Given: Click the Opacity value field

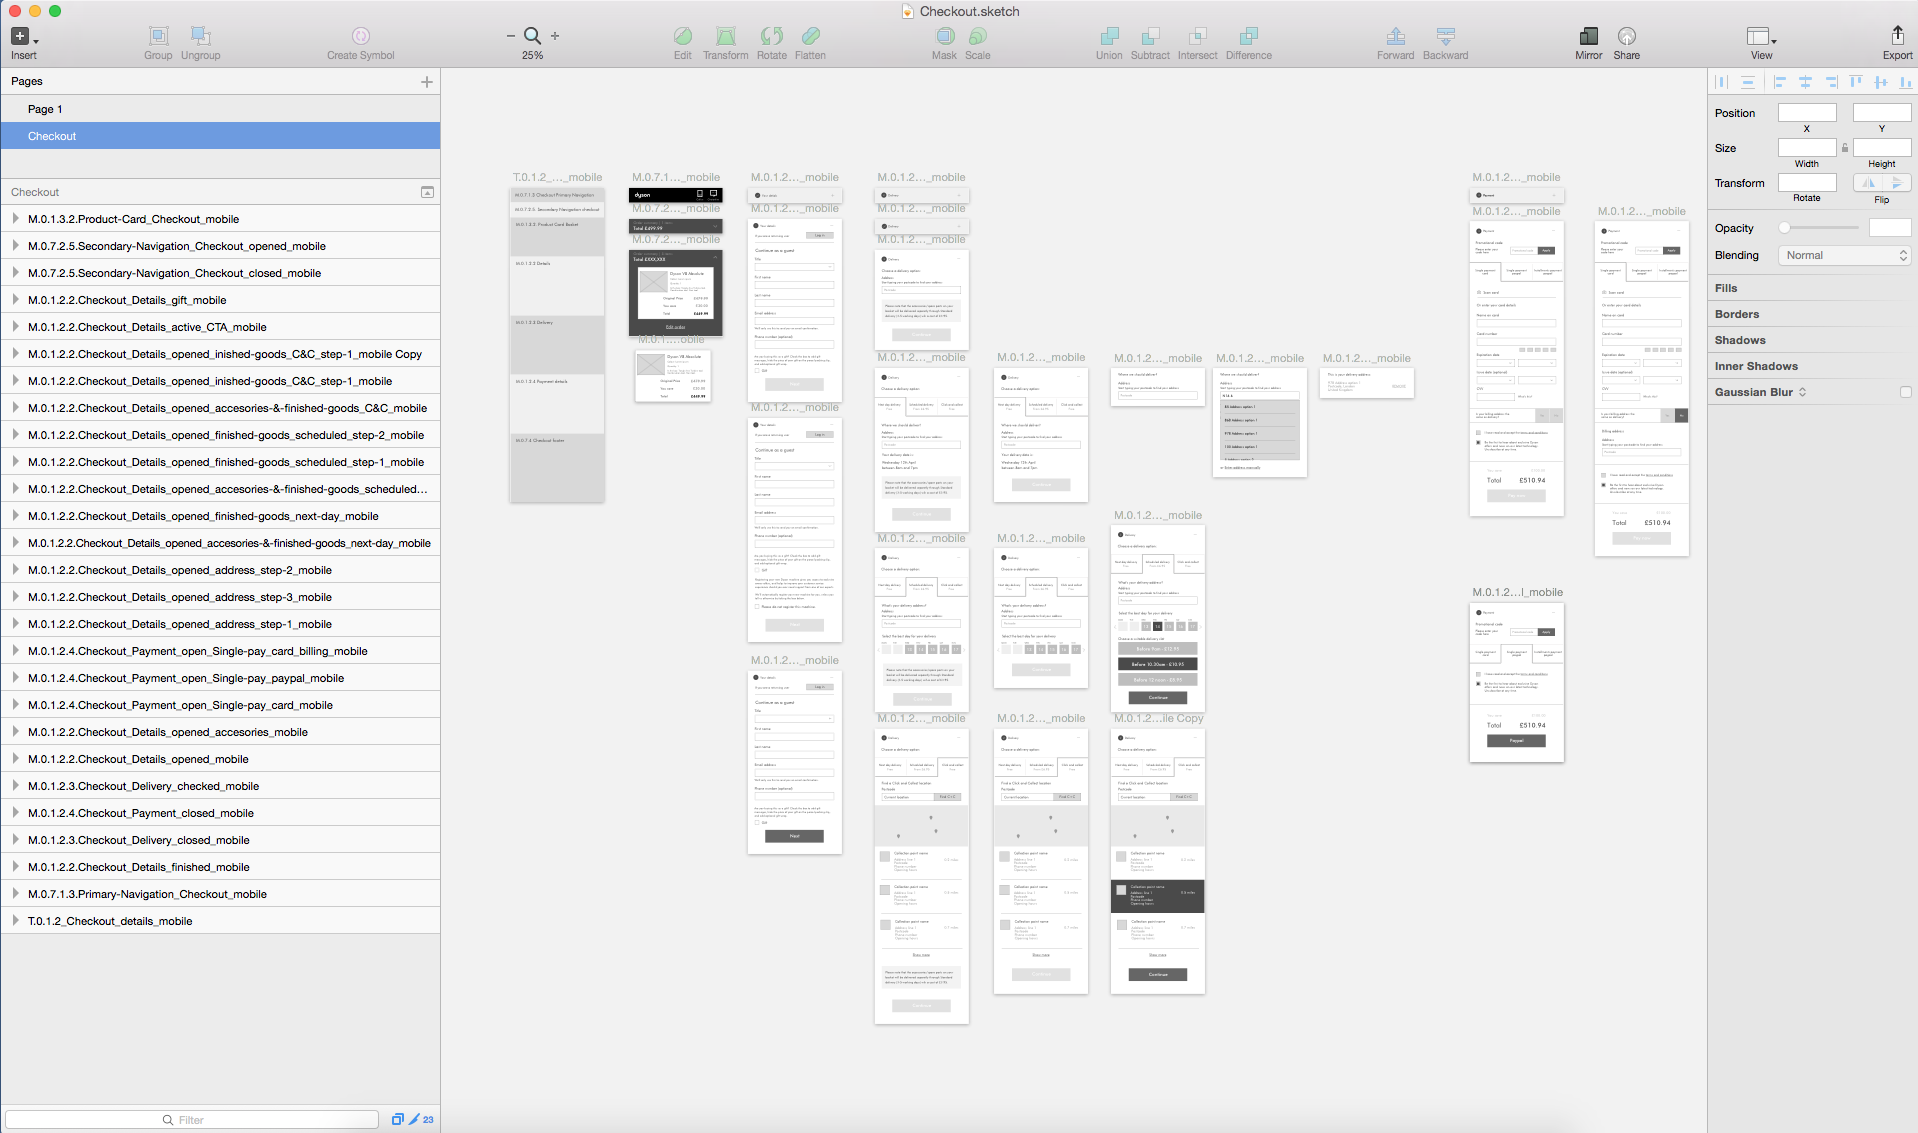Looking at the screenshot, I should [x=1889, y=228].
